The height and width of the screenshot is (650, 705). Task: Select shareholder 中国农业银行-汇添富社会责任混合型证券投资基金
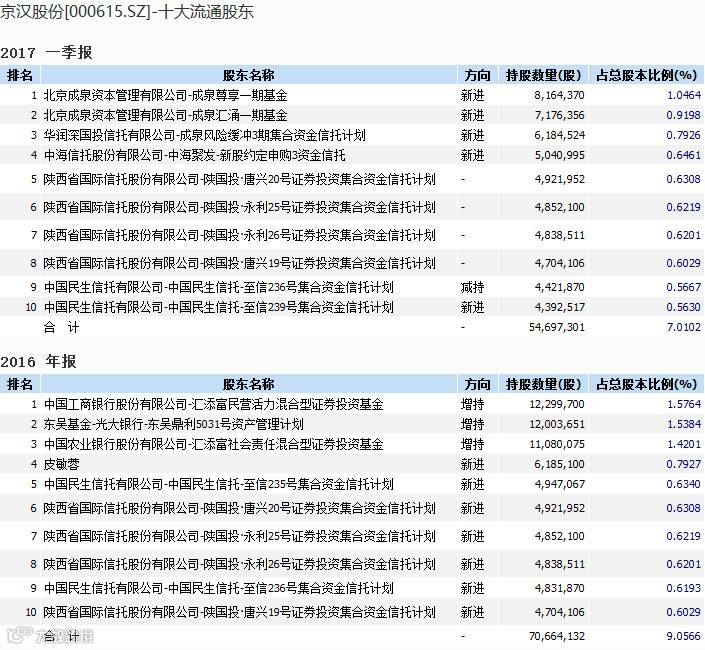pos(213,445)
